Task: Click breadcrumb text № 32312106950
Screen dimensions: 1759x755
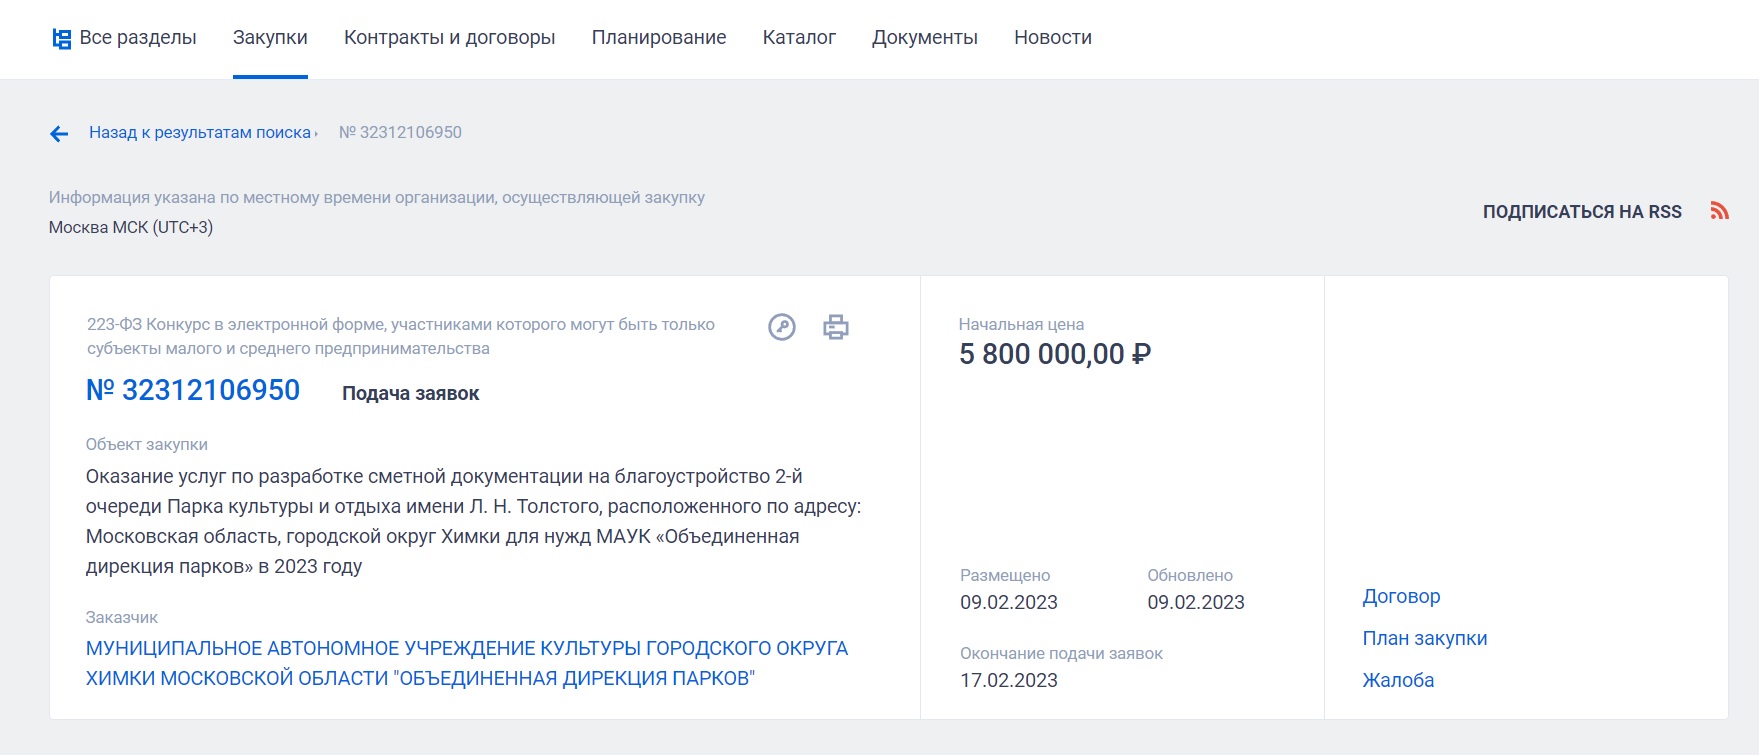Action: 400,133
